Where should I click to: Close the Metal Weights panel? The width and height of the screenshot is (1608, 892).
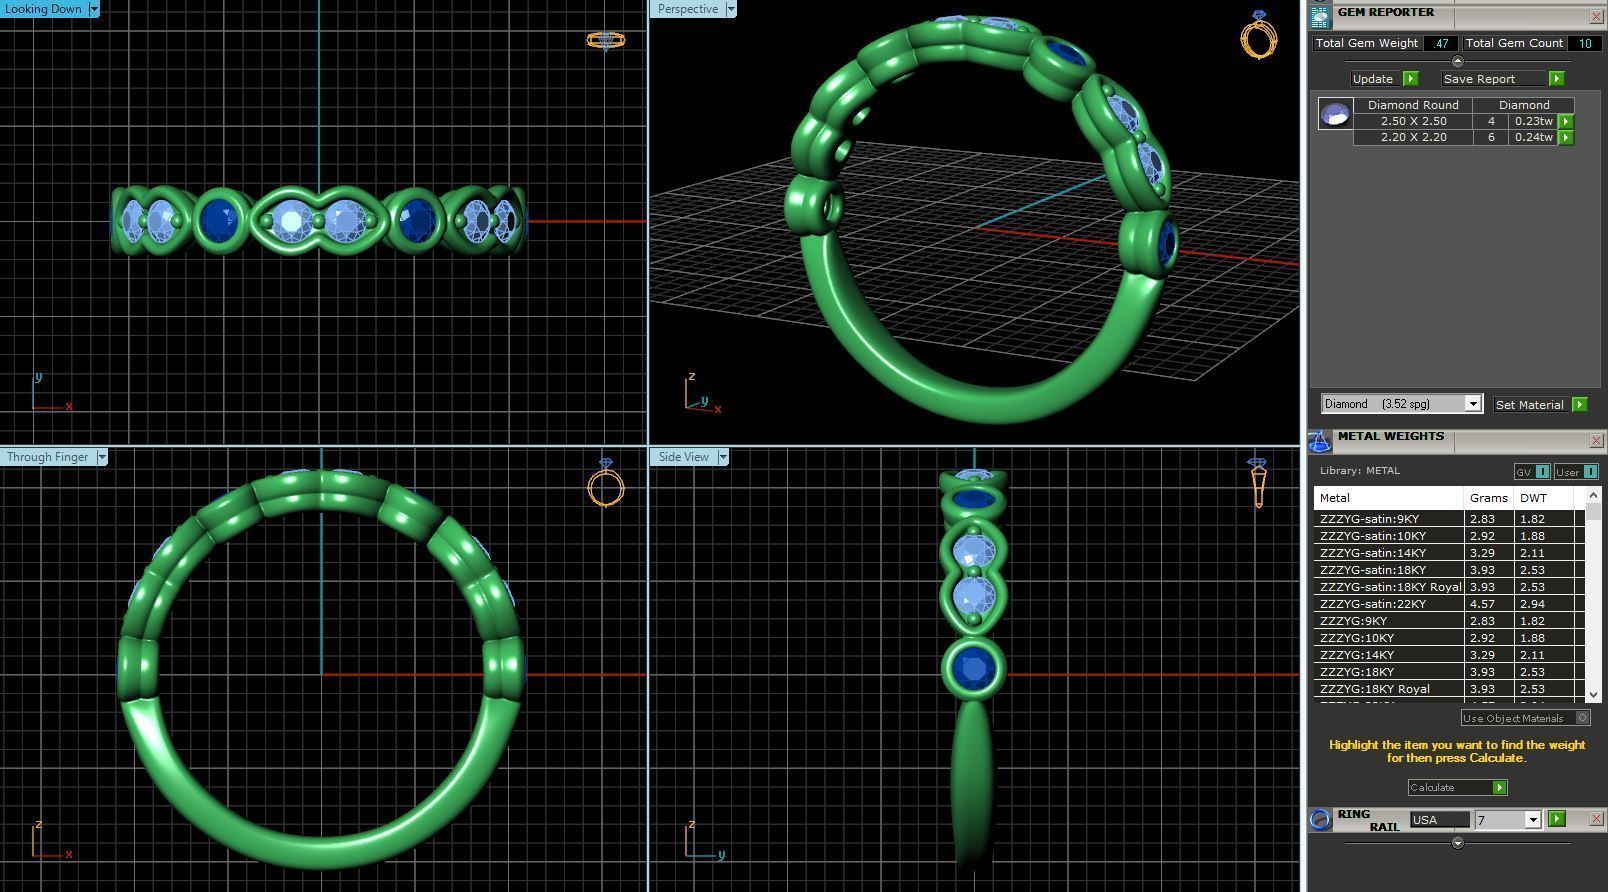(x=1595, y=440)
